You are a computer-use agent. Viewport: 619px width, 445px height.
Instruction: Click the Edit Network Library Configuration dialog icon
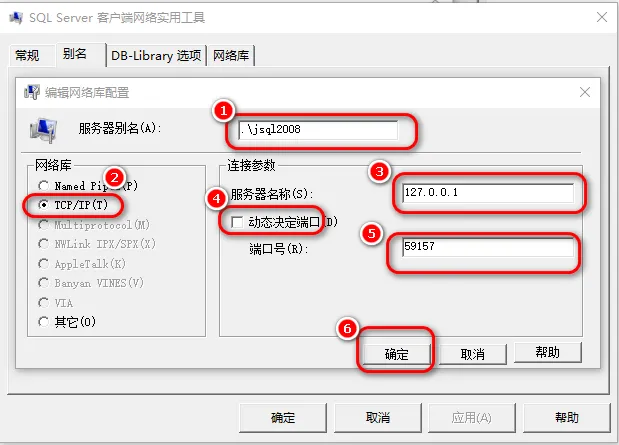[32, 92]
